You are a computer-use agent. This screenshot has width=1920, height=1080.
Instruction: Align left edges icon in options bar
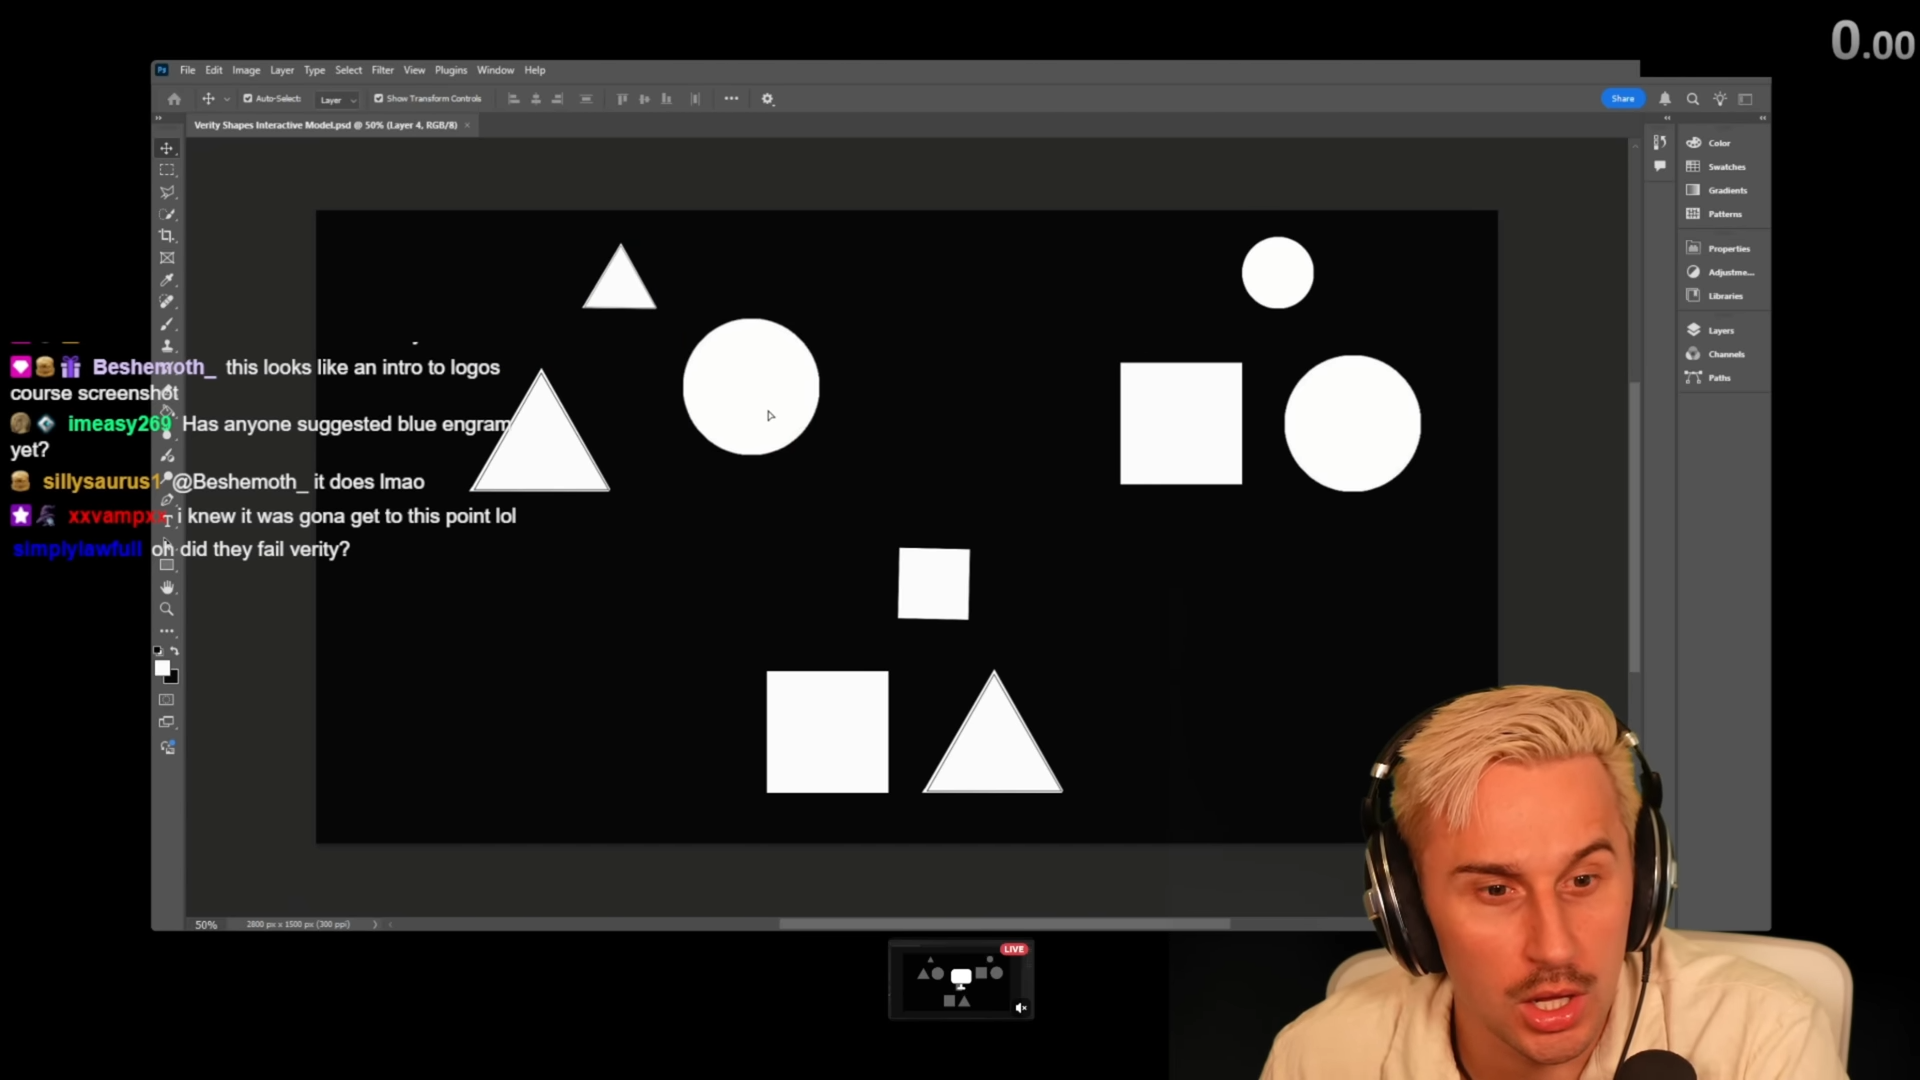(514, 99)
